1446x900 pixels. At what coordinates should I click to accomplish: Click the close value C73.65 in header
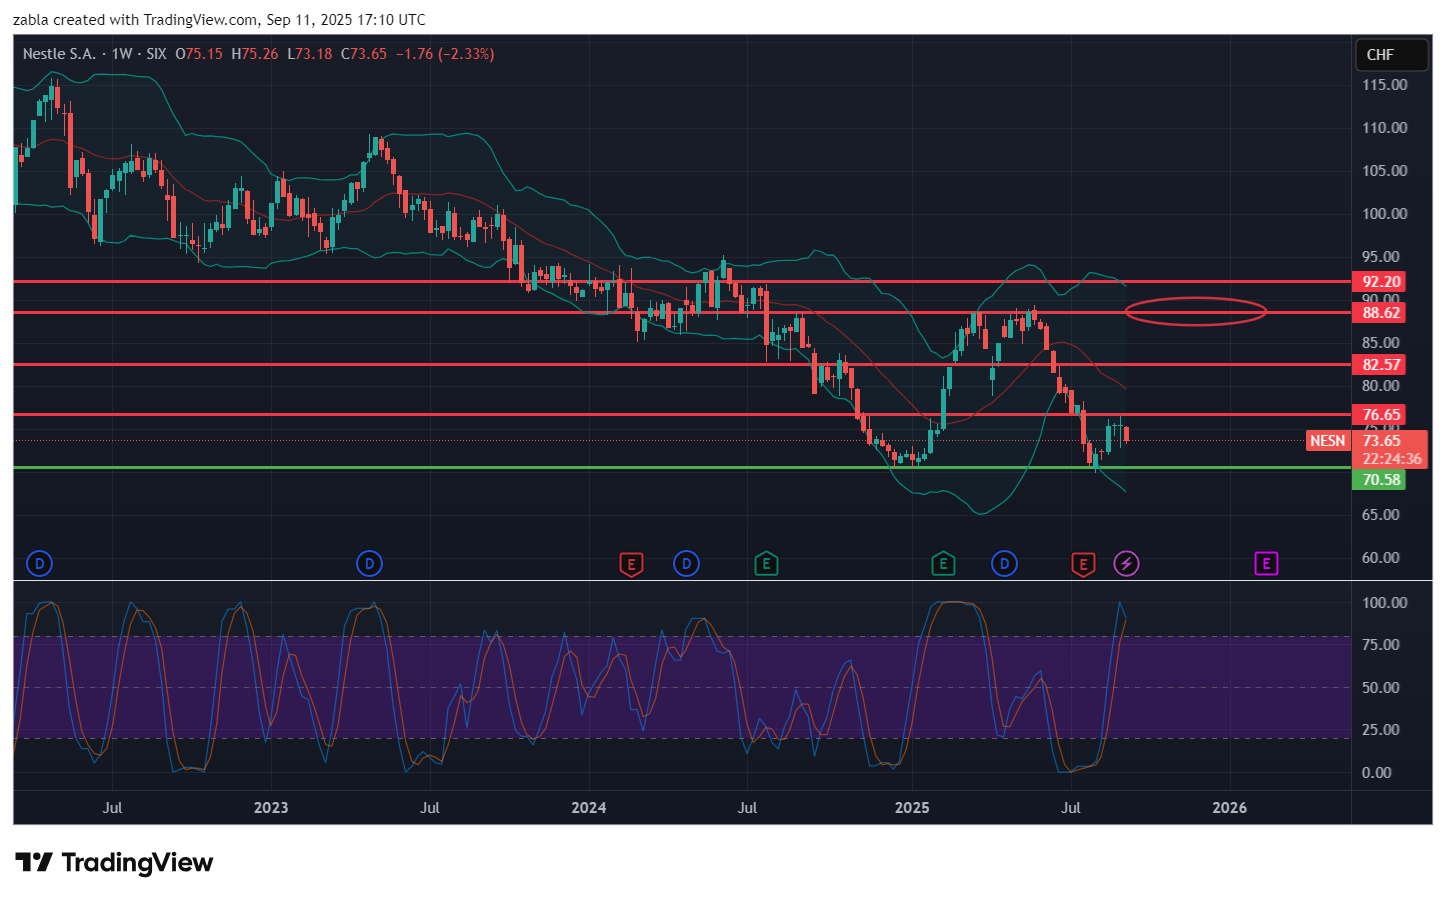[x=364, y=54]
